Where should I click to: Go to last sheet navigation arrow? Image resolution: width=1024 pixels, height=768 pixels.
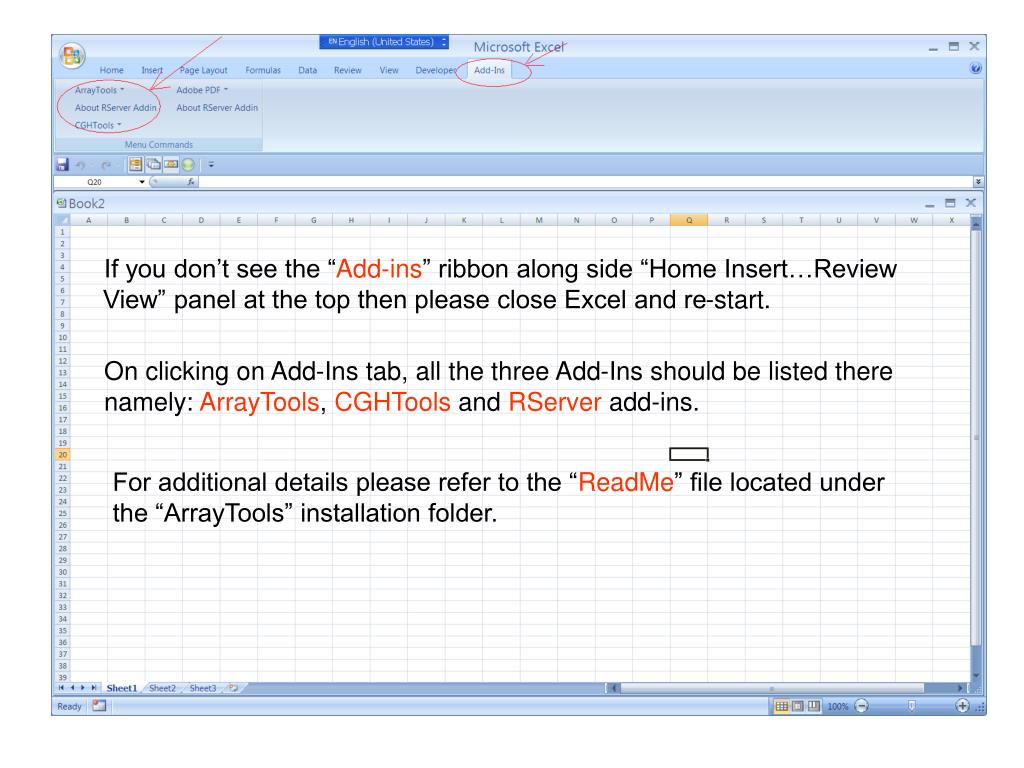click(x=94, y=688)
